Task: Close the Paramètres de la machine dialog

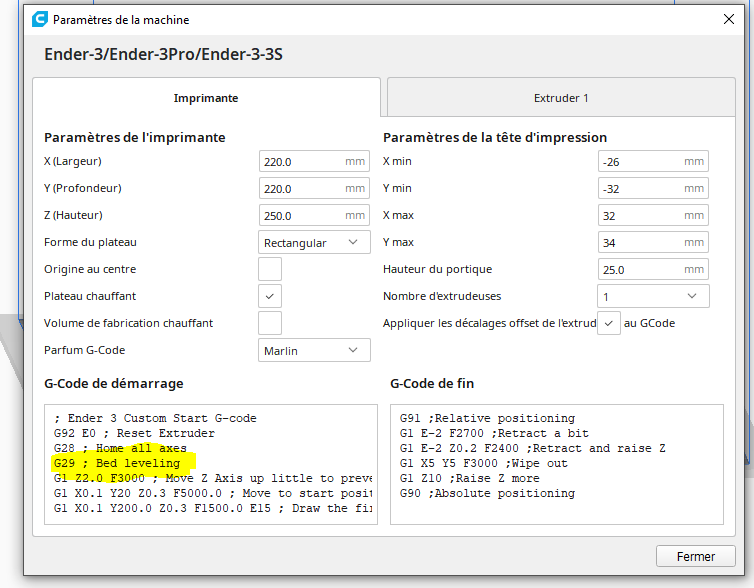Action: pos(729,19)
